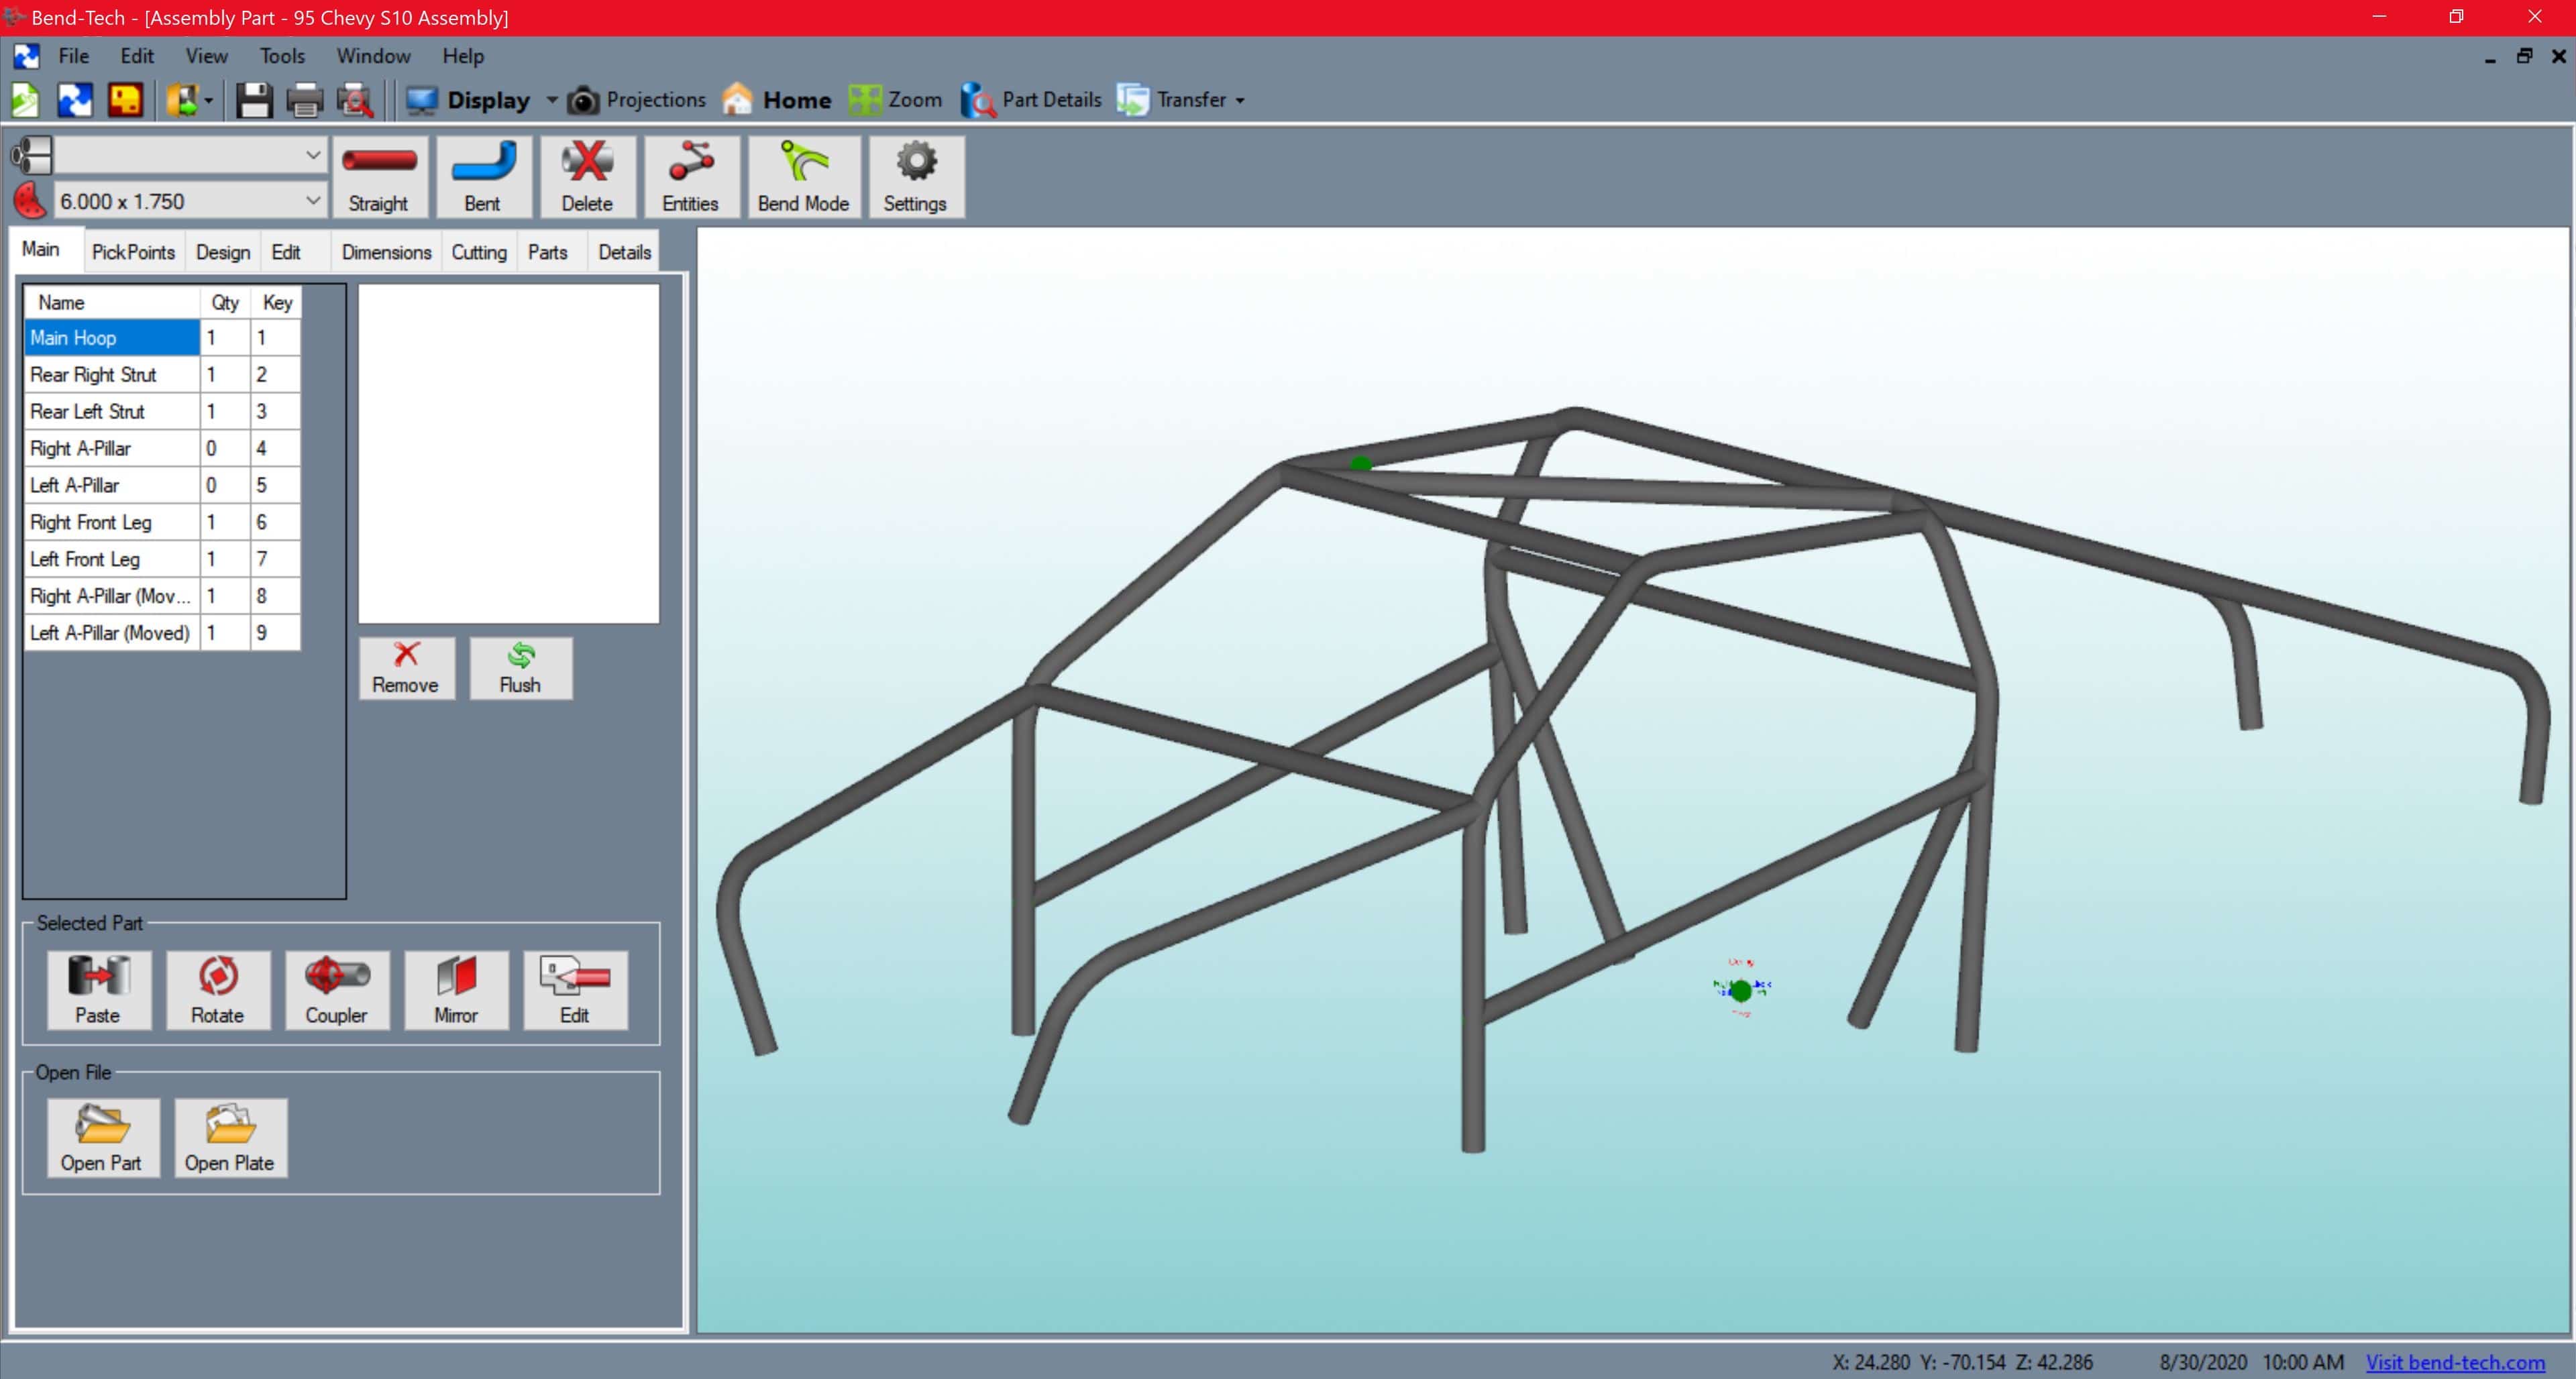This screenshot has height=1379, width=2576.
Task: Open the Projections tool
Action: [637, 100]
